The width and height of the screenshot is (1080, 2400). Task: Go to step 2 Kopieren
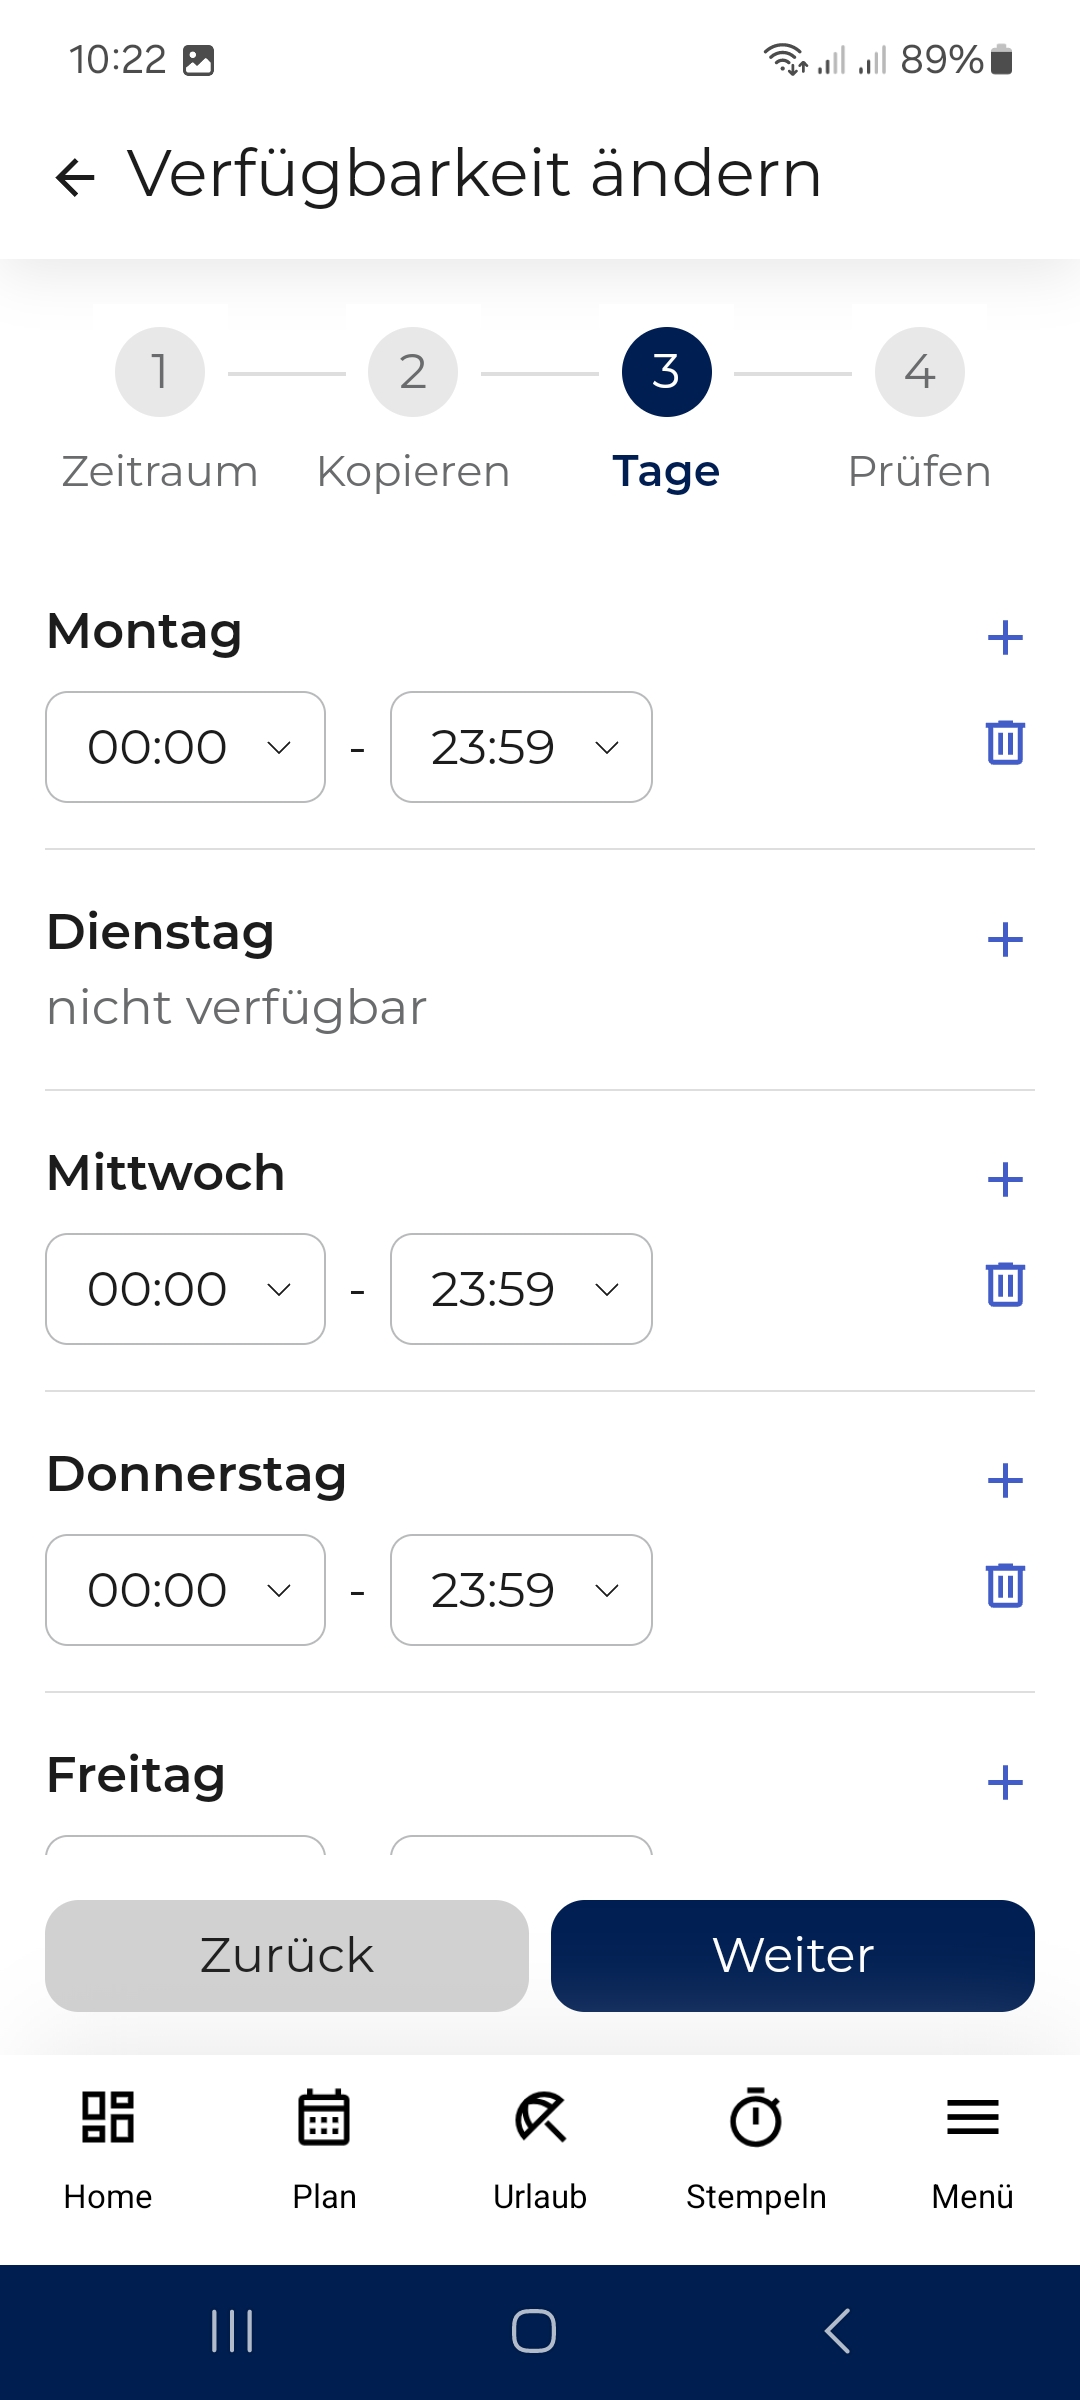[413, 372]
